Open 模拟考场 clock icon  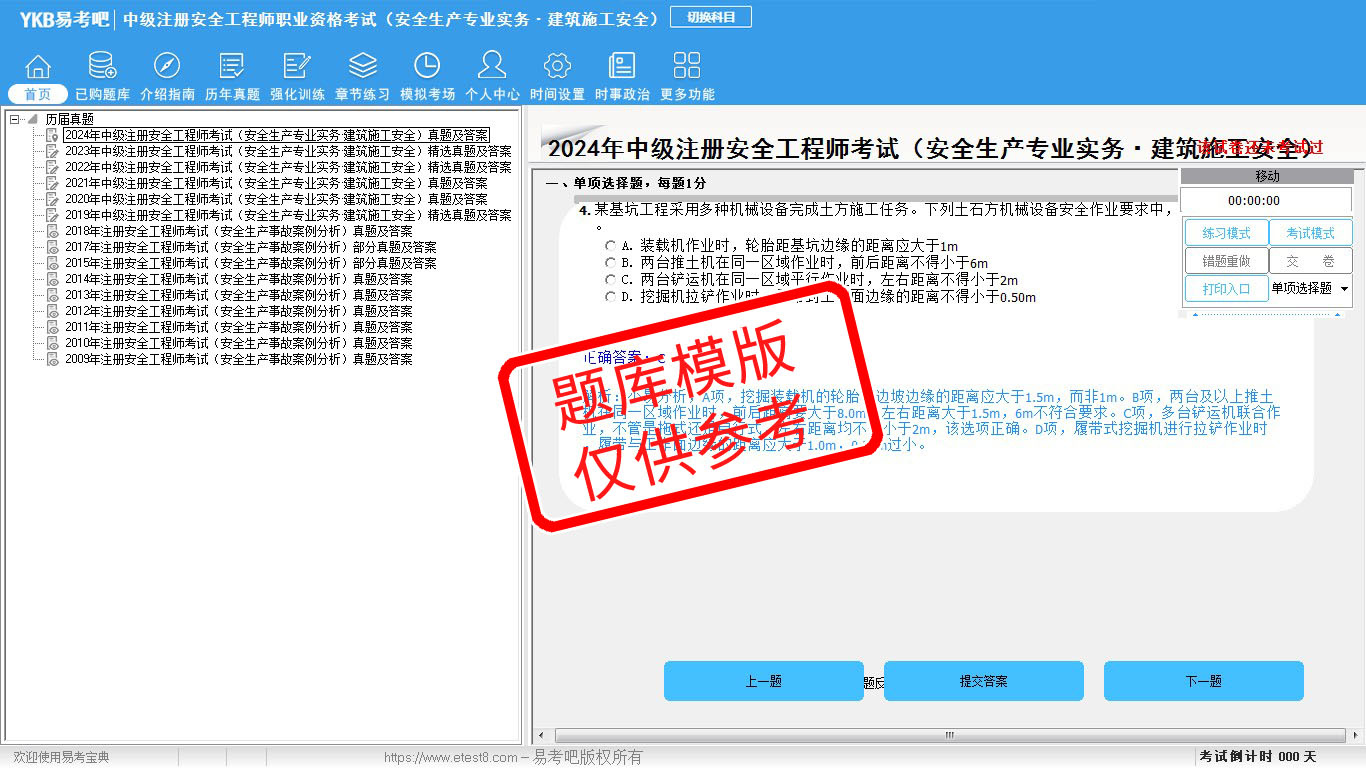coord(427,67)
